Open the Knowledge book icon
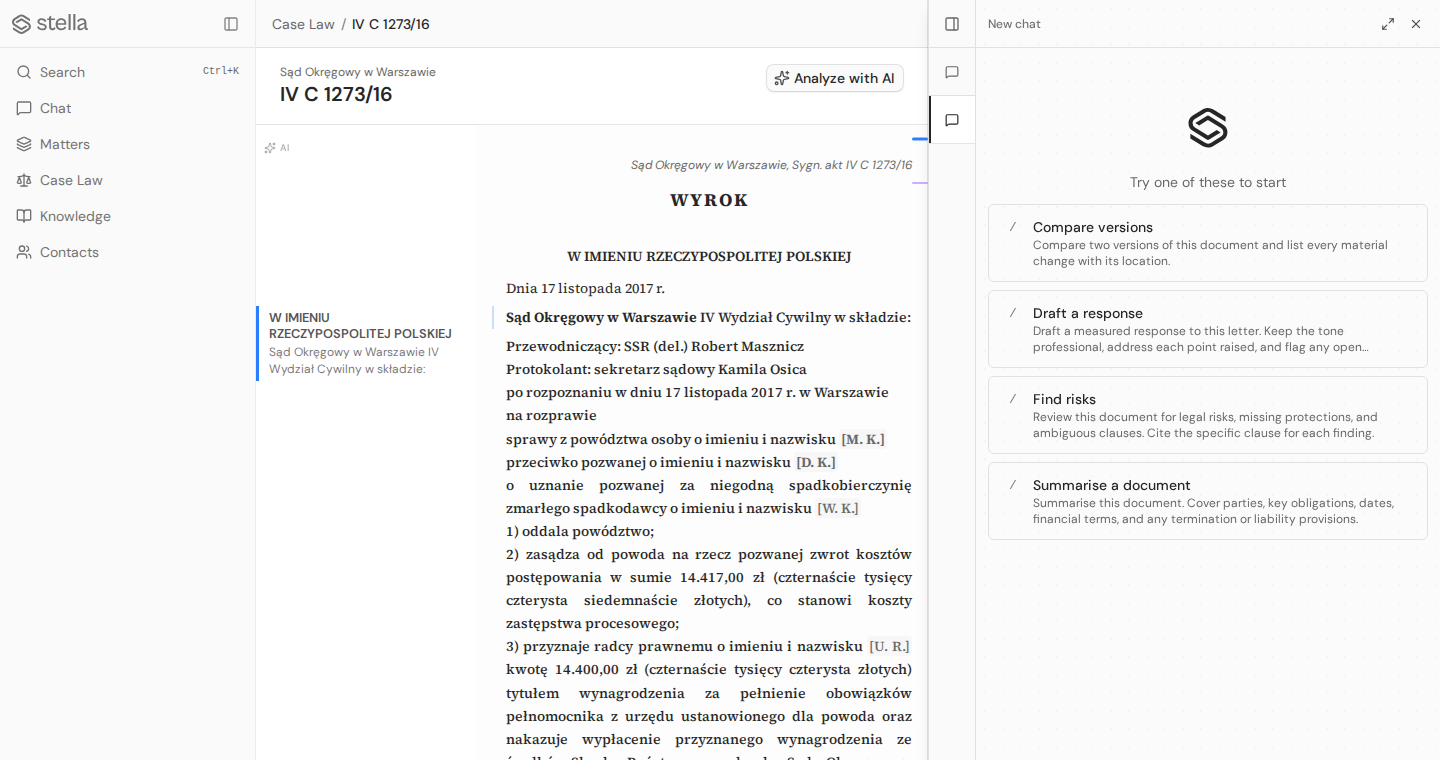 [24, 216]
